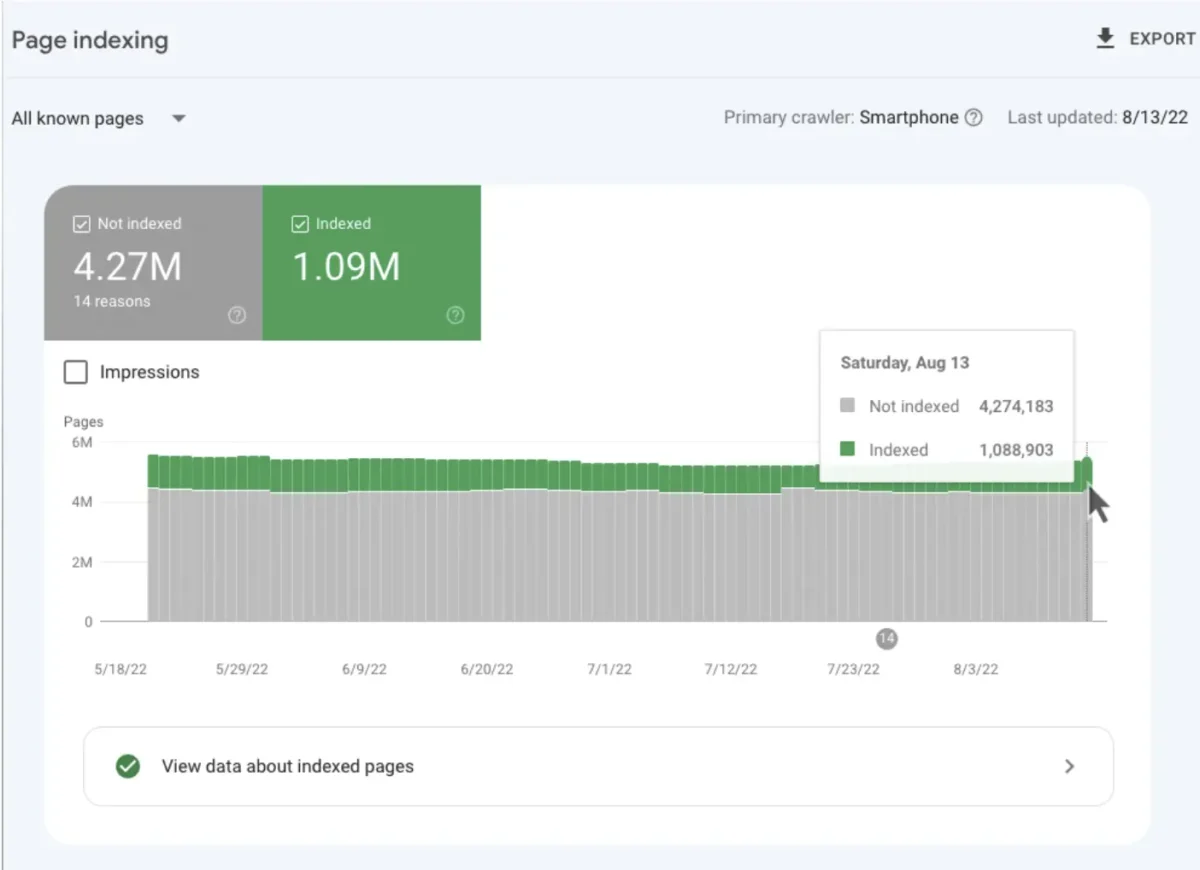Viewport: 1200px width, 870px height.
Task: Open the All known pages dropdown
Action: click(99, 119)
